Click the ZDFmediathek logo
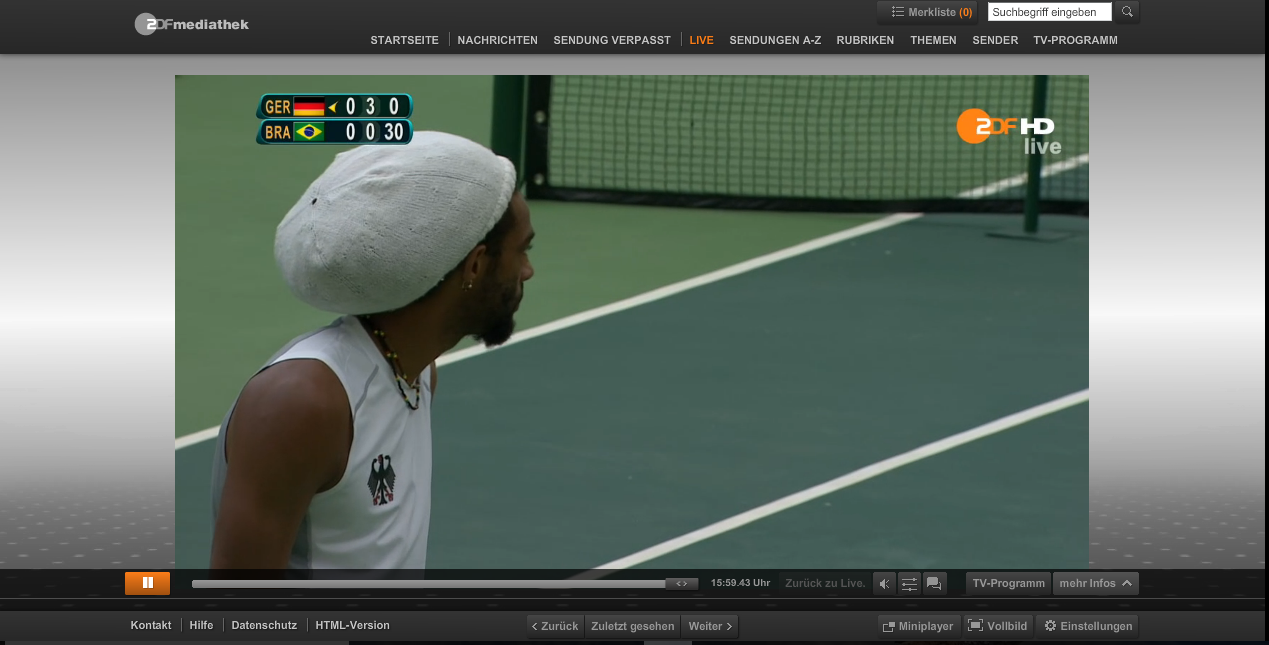 (x=192, y=23)
